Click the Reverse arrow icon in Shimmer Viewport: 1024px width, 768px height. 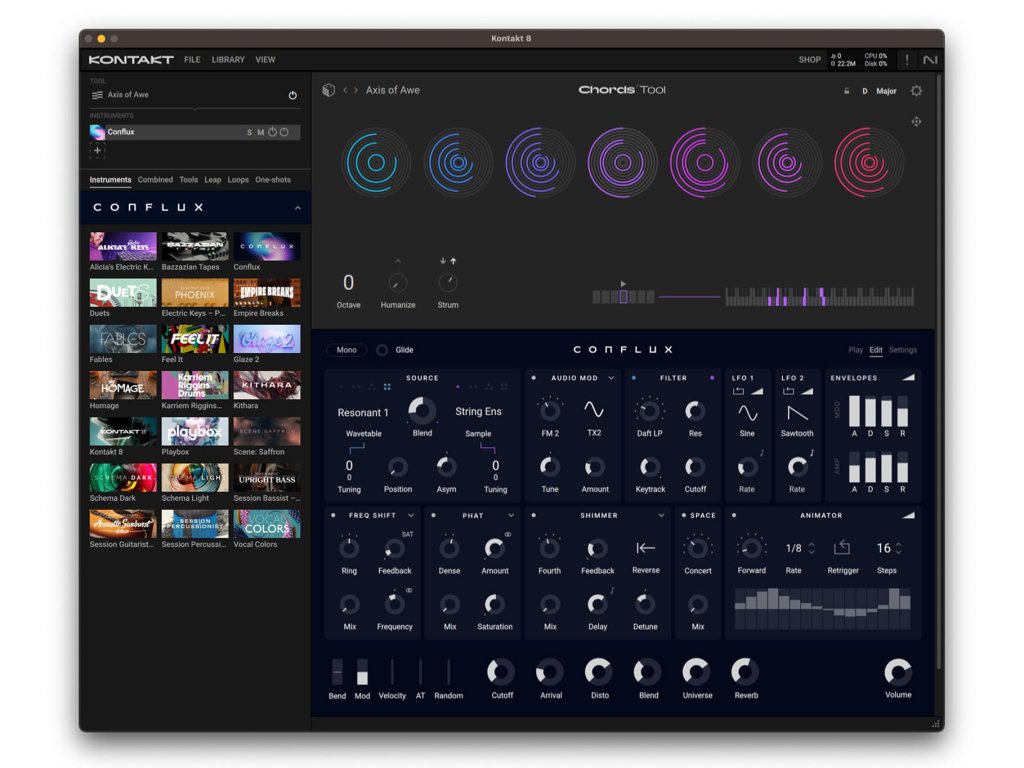(646, 547)
